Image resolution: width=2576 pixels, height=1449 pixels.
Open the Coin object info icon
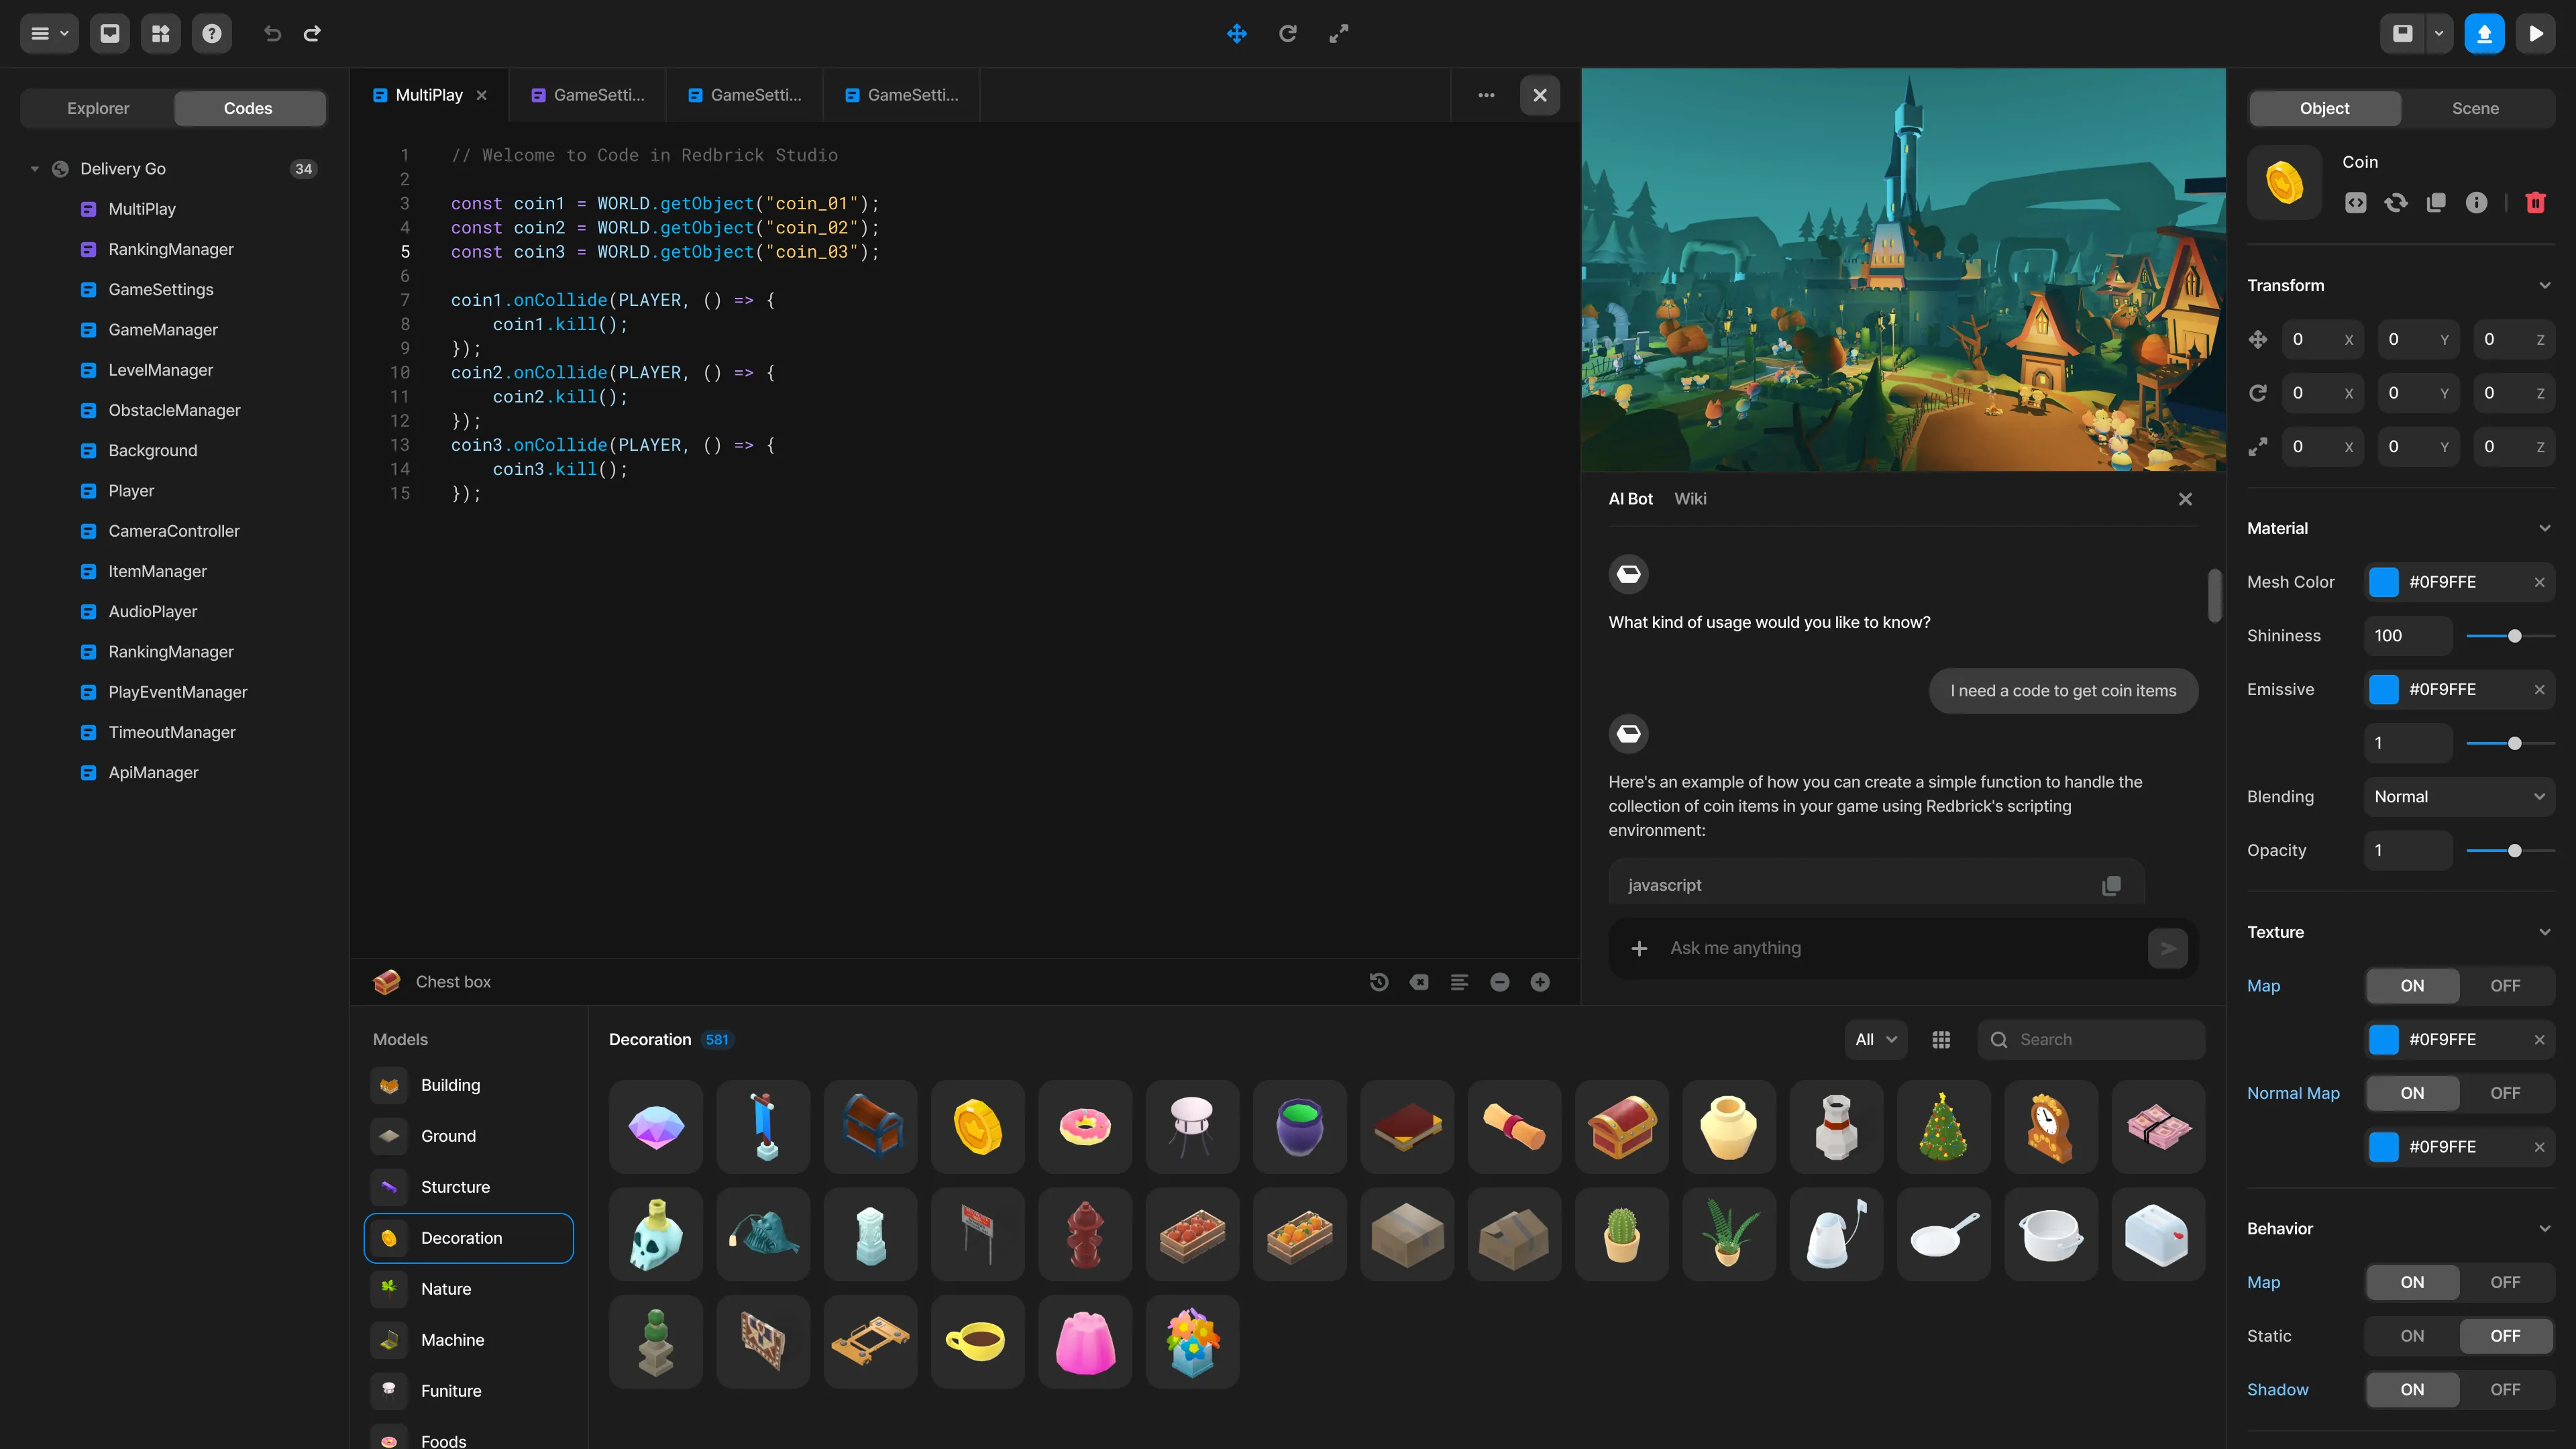click(x=2477, y=203)
